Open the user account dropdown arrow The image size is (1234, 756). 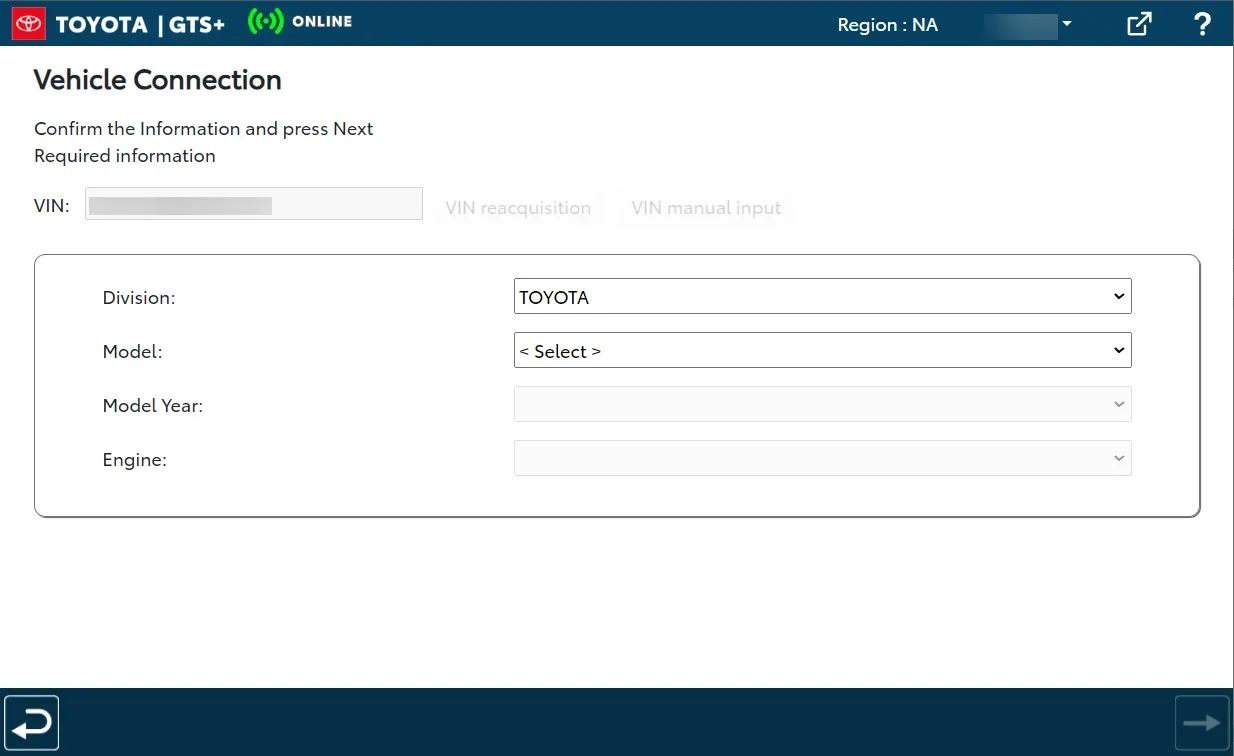1067,24
